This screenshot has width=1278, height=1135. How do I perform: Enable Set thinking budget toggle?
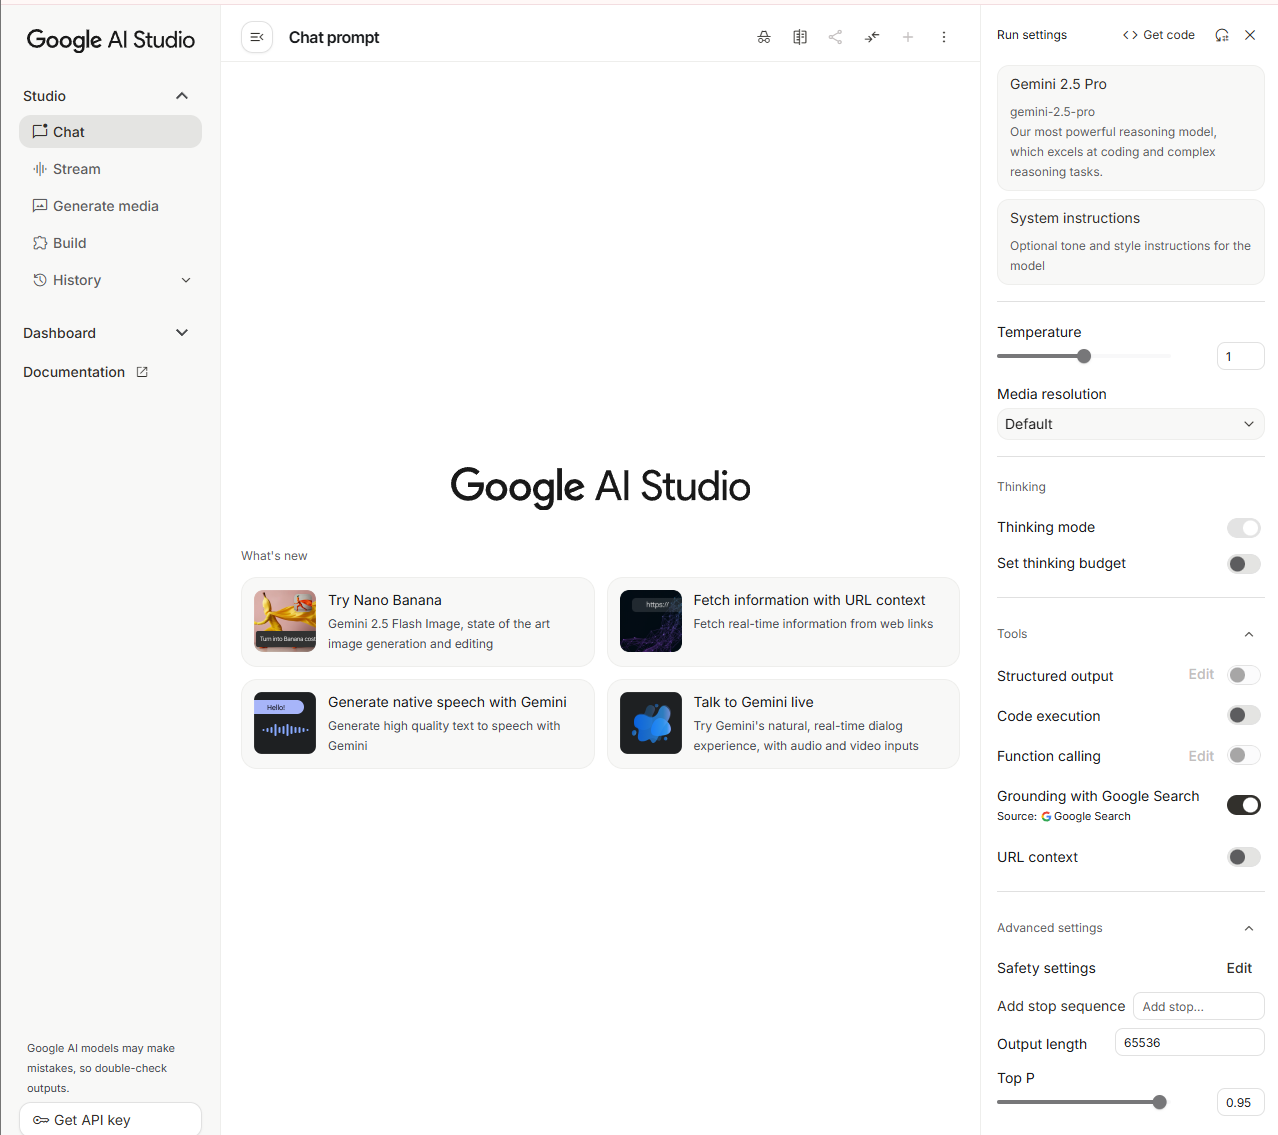1244,564
